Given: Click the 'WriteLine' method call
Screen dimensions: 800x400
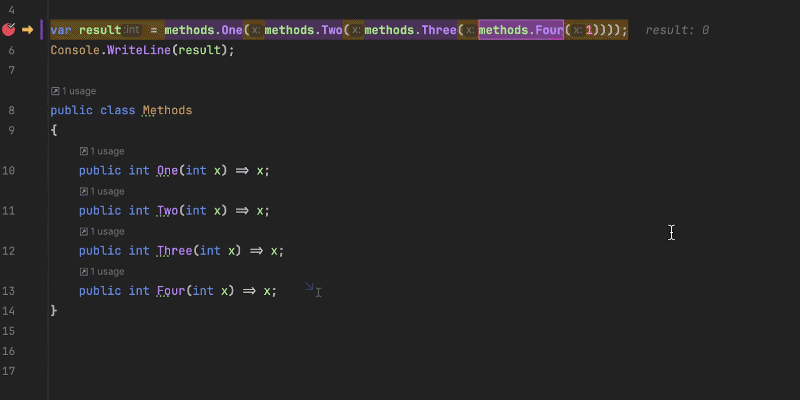Looking at the screenshot, I should [x=139, y=51].
